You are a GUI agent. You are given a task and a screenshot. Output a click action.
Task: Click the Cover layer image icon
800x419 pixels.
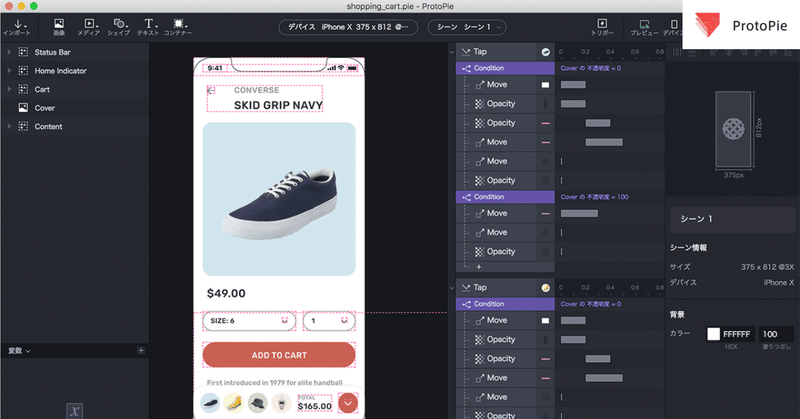coord(23,108)
